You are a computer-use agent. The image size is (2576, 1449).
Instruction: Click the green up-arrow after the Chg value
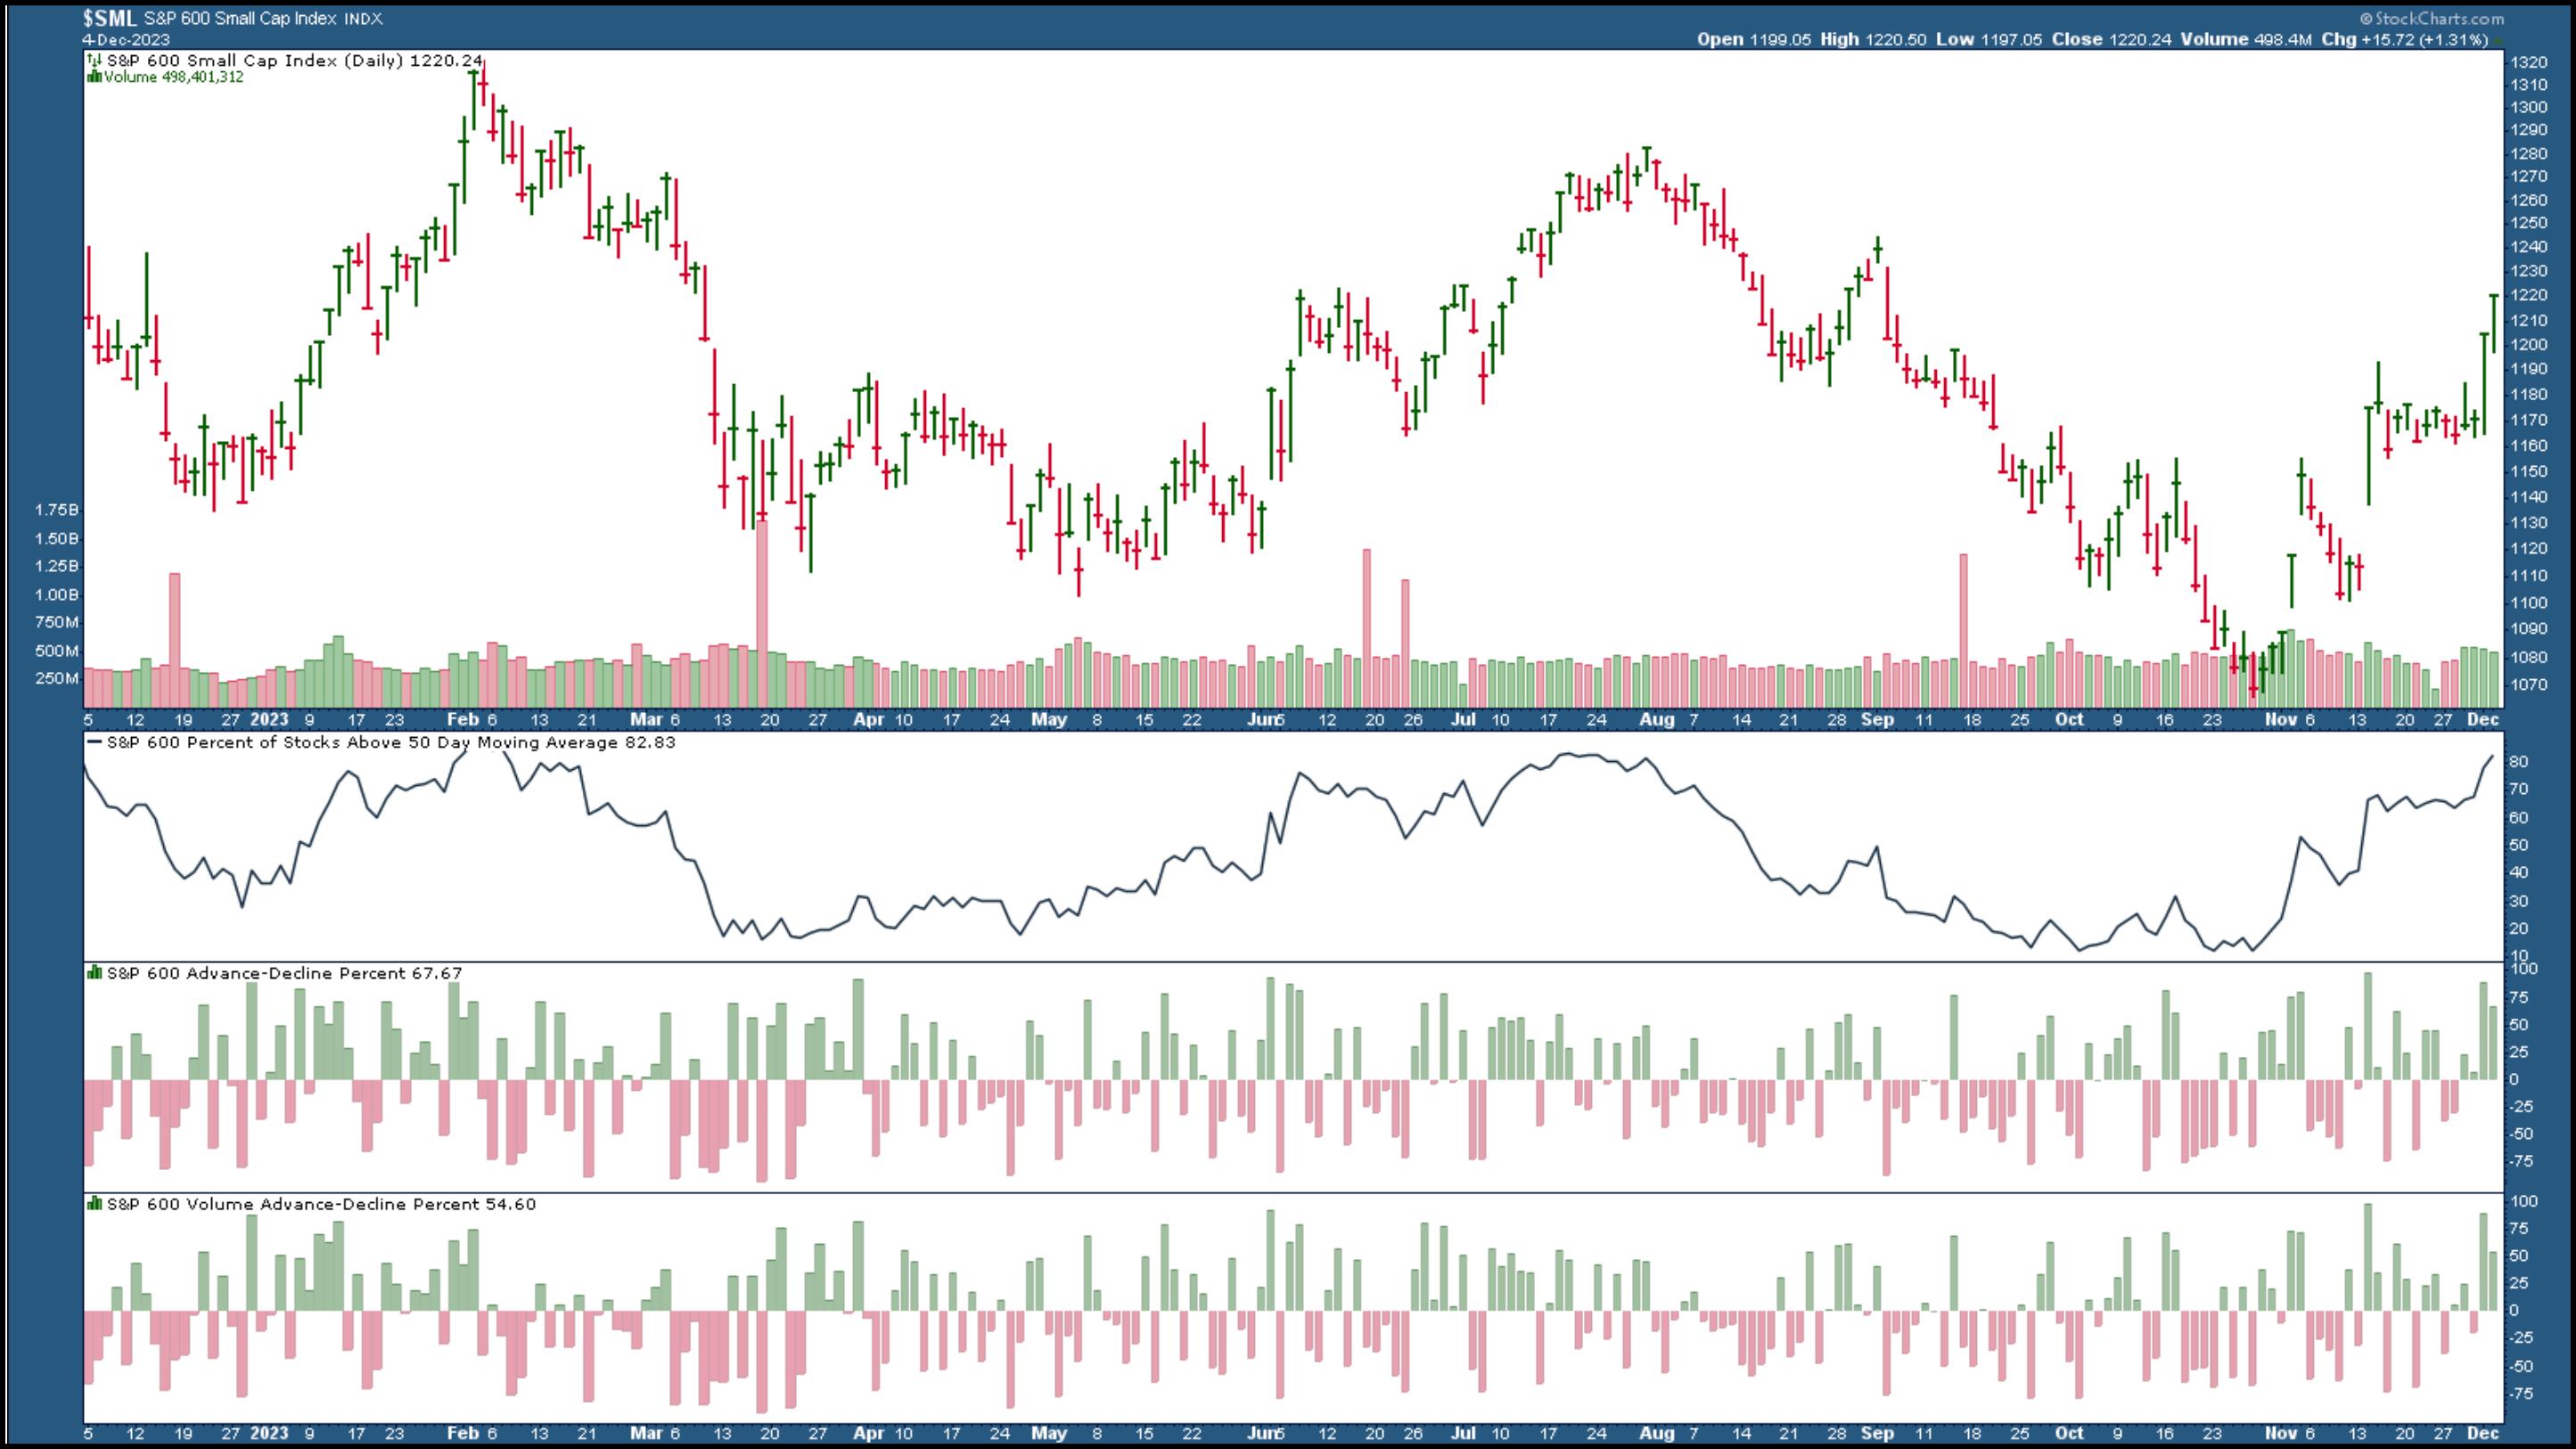2498,40
